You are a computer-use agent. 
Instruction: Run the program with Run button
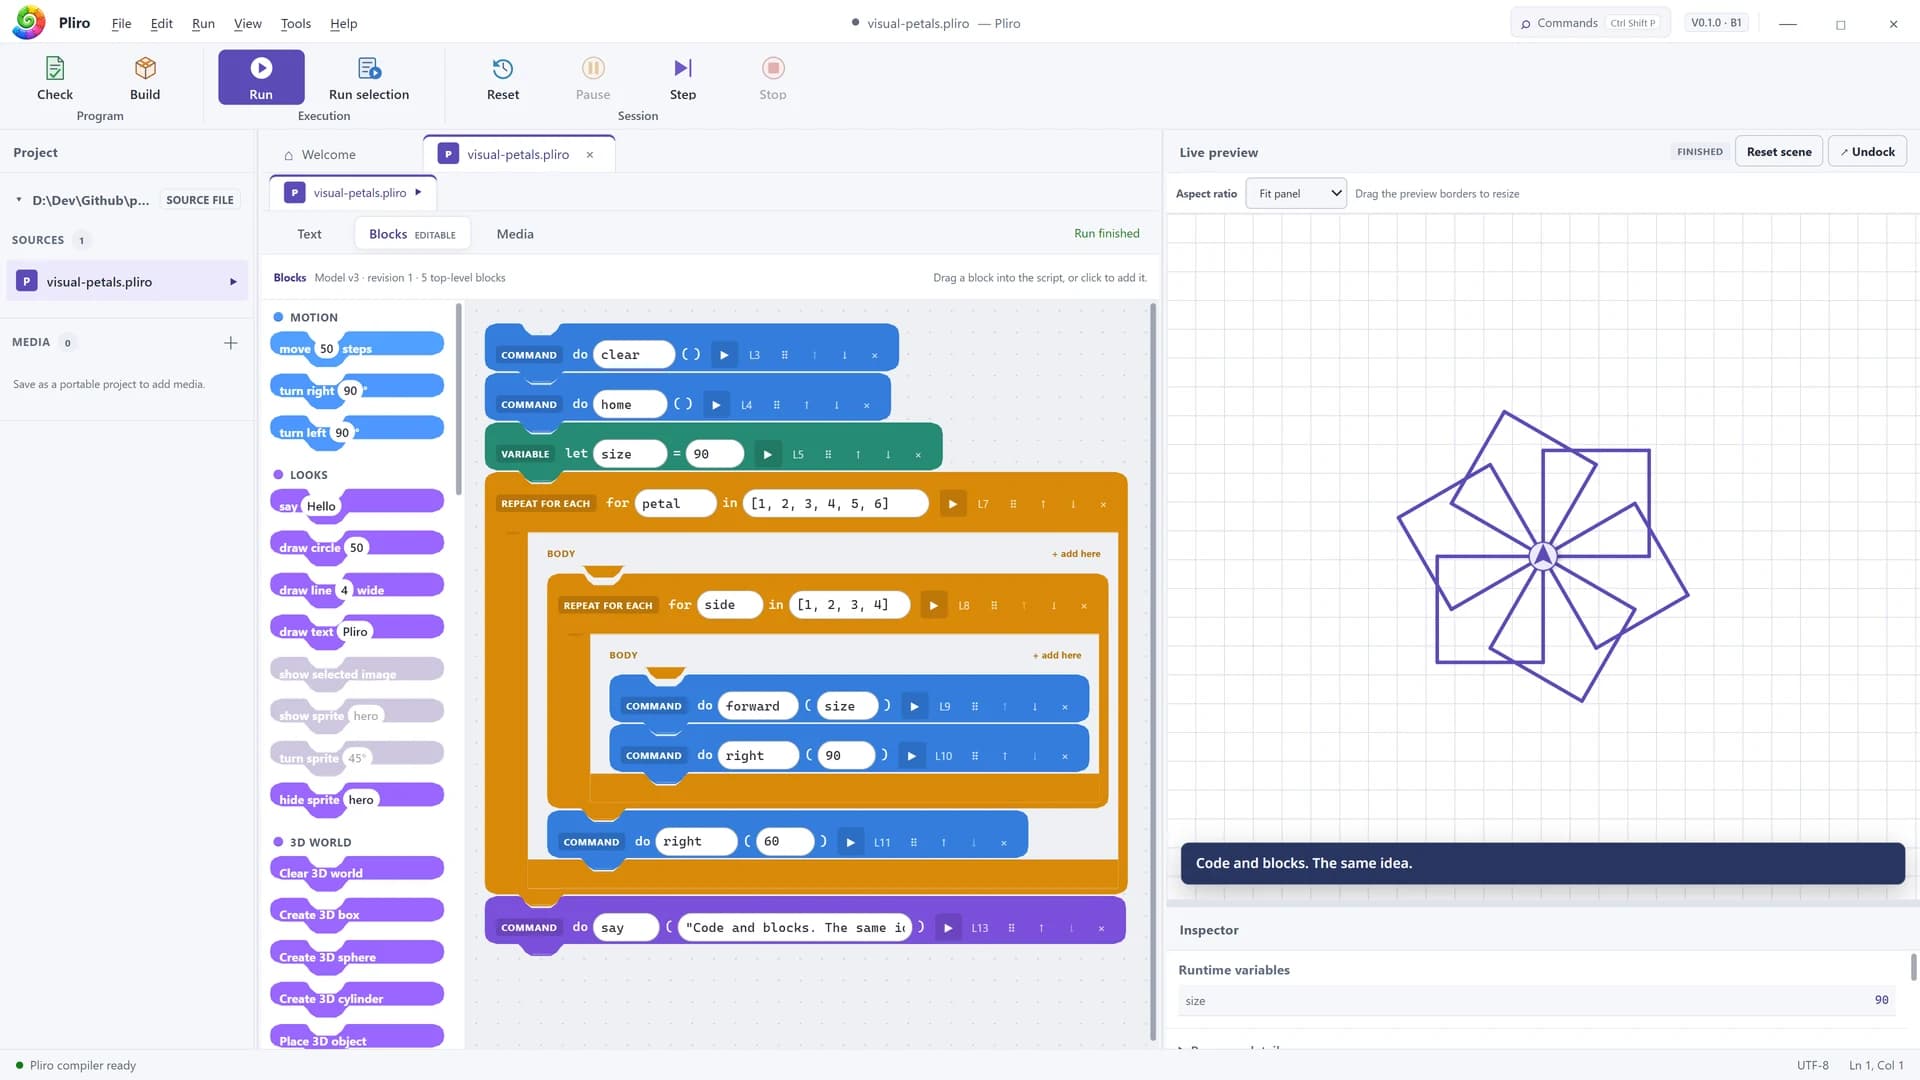[x=261, y=77]
